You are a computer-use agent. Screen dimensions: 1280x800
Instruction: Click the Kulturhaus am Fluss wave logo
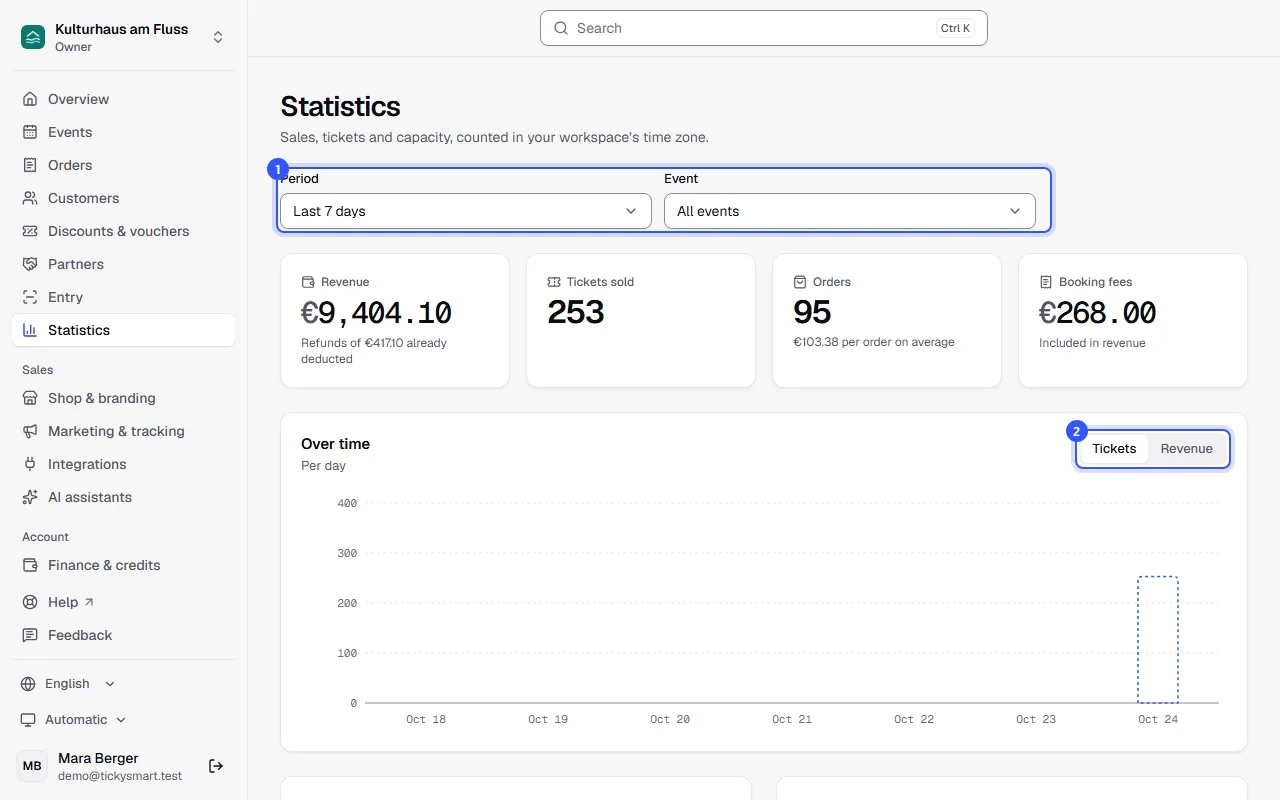[x=33, y=37]
